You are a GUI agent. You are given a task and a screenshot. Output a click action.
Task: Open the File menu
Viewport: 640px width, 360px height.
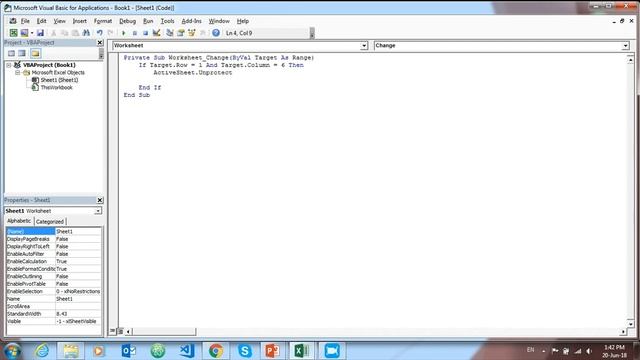[25, 21]
